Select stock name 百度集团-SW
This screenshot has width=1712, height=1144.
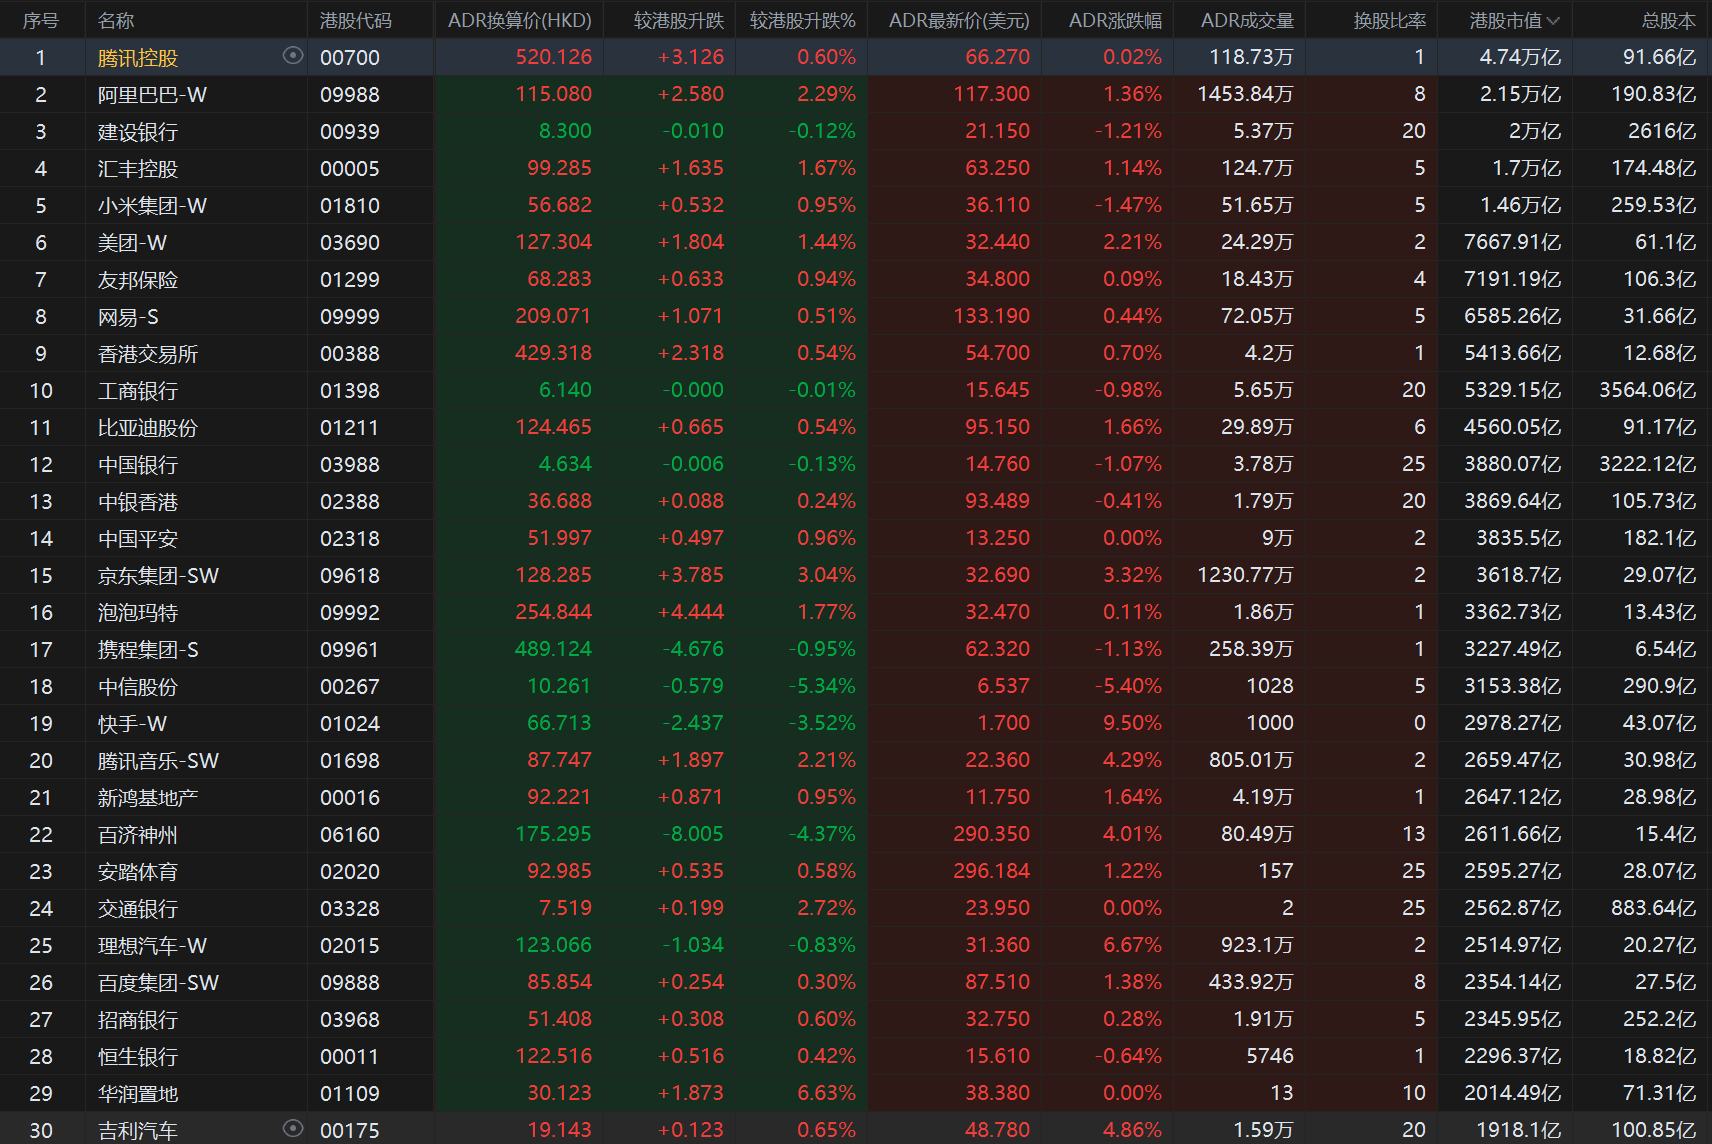point(158,983)
